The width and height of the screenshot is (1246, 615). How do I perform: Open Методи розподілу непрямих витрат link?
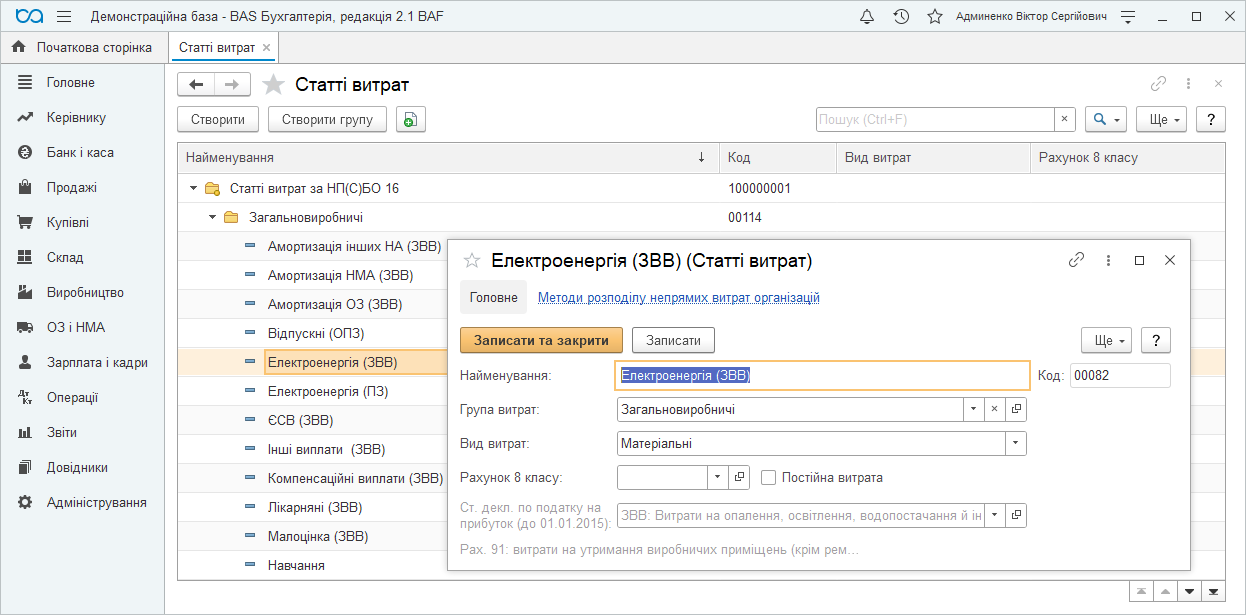(678, 297)
